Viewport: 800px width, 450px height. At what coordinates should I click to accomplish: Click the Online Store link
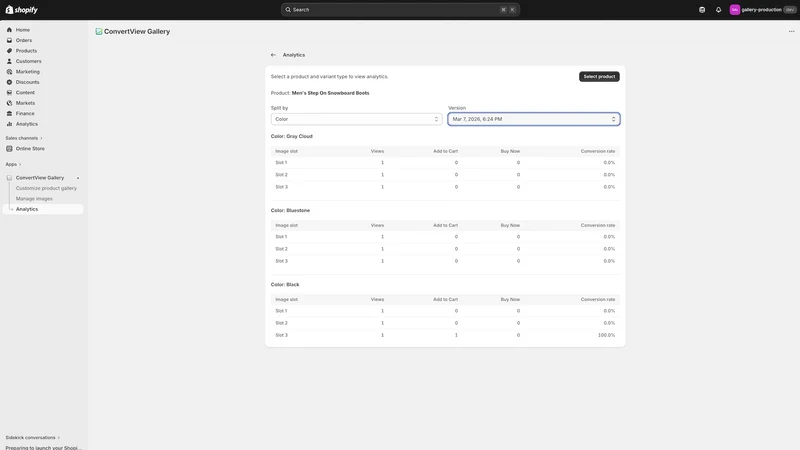[30, 148]
